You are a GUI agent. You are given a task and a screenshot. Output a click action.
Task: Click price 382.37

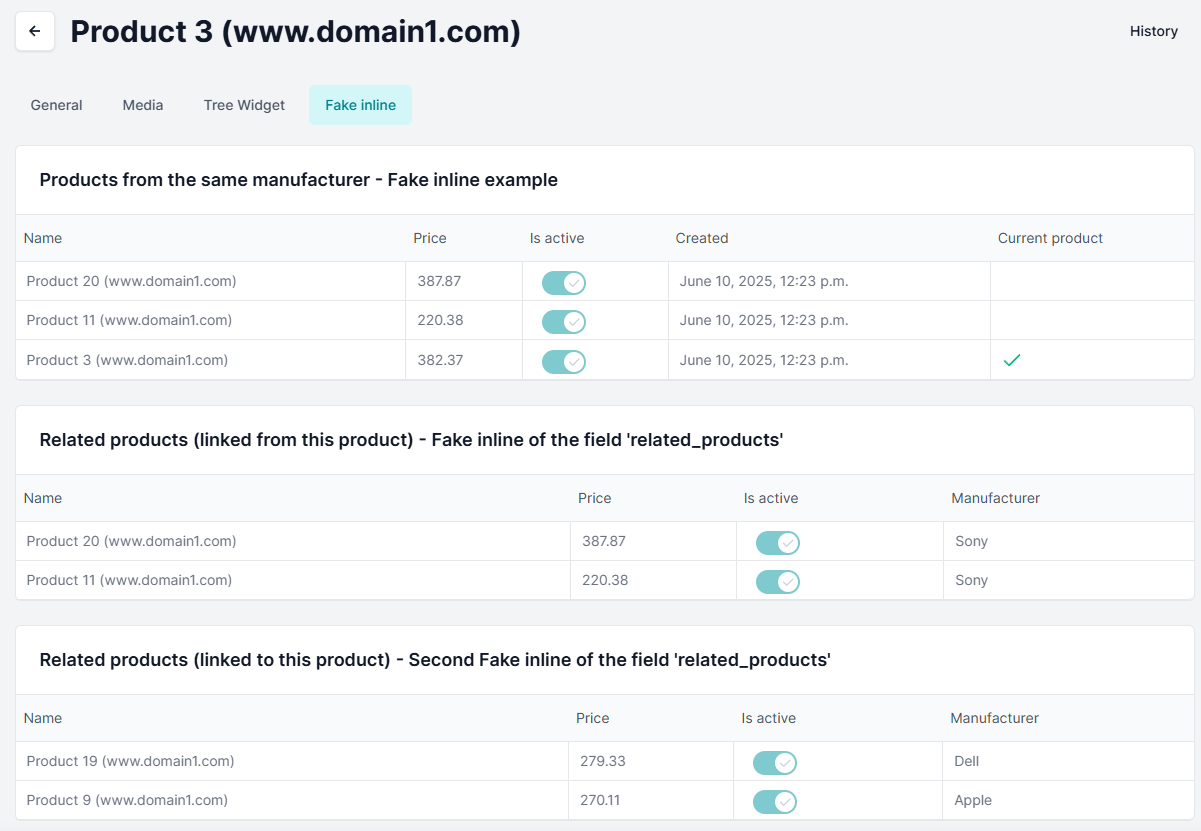440,360
